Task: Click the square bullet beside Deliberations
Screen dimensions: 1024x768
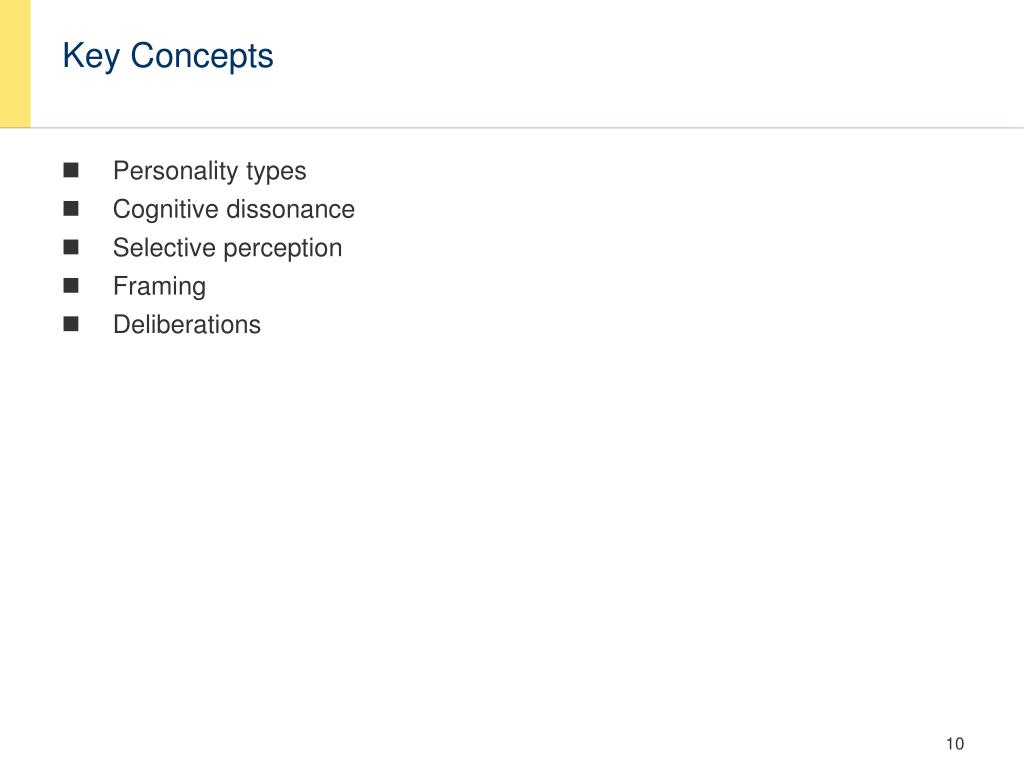Action: pyautogui.click(x=71, y=325)
